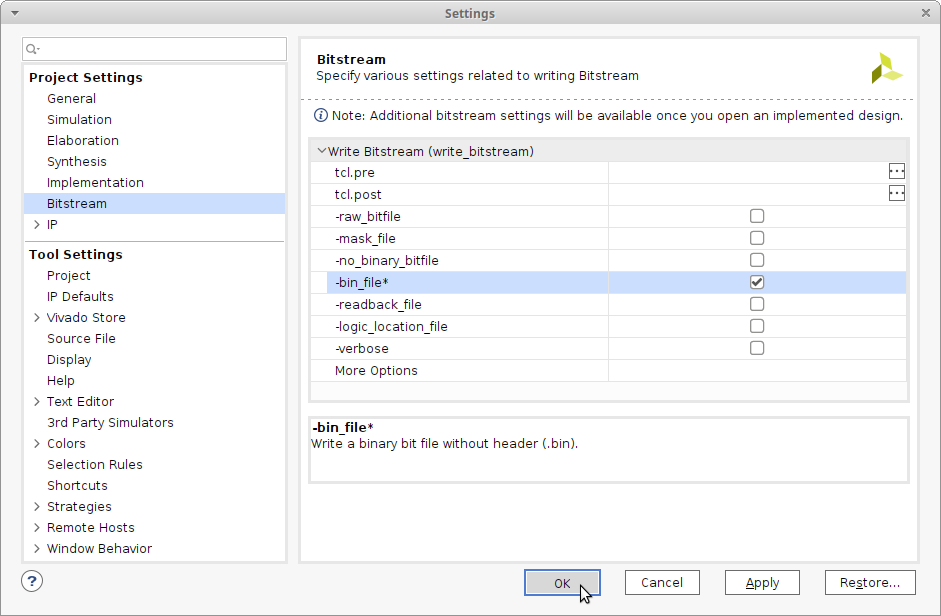This screenshot has height=616, width=941.
Task: Click into the settings search field
Action: [160, 49]
